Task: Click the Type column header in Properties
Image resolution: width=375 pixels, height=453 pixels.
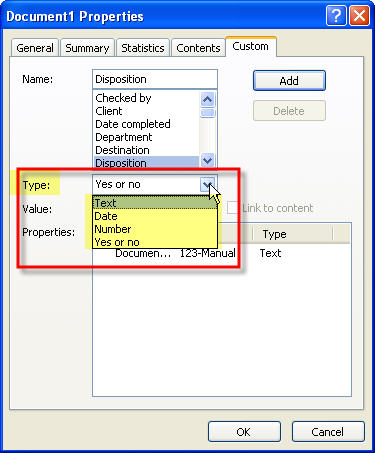Action: click(x=292, y=234)
